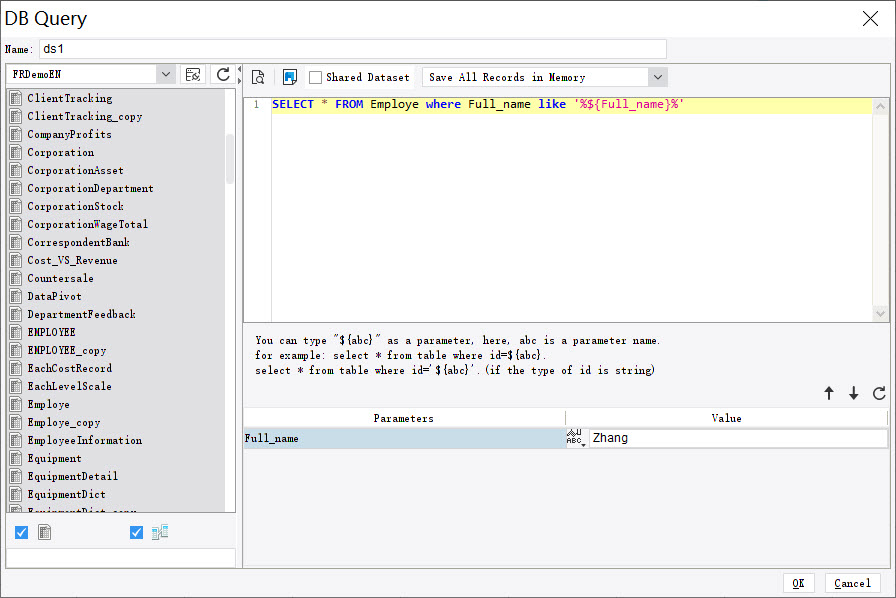This screenshot has height=598, width=896.
Task: Select the CorporationStock table
Action: (75, 206)
